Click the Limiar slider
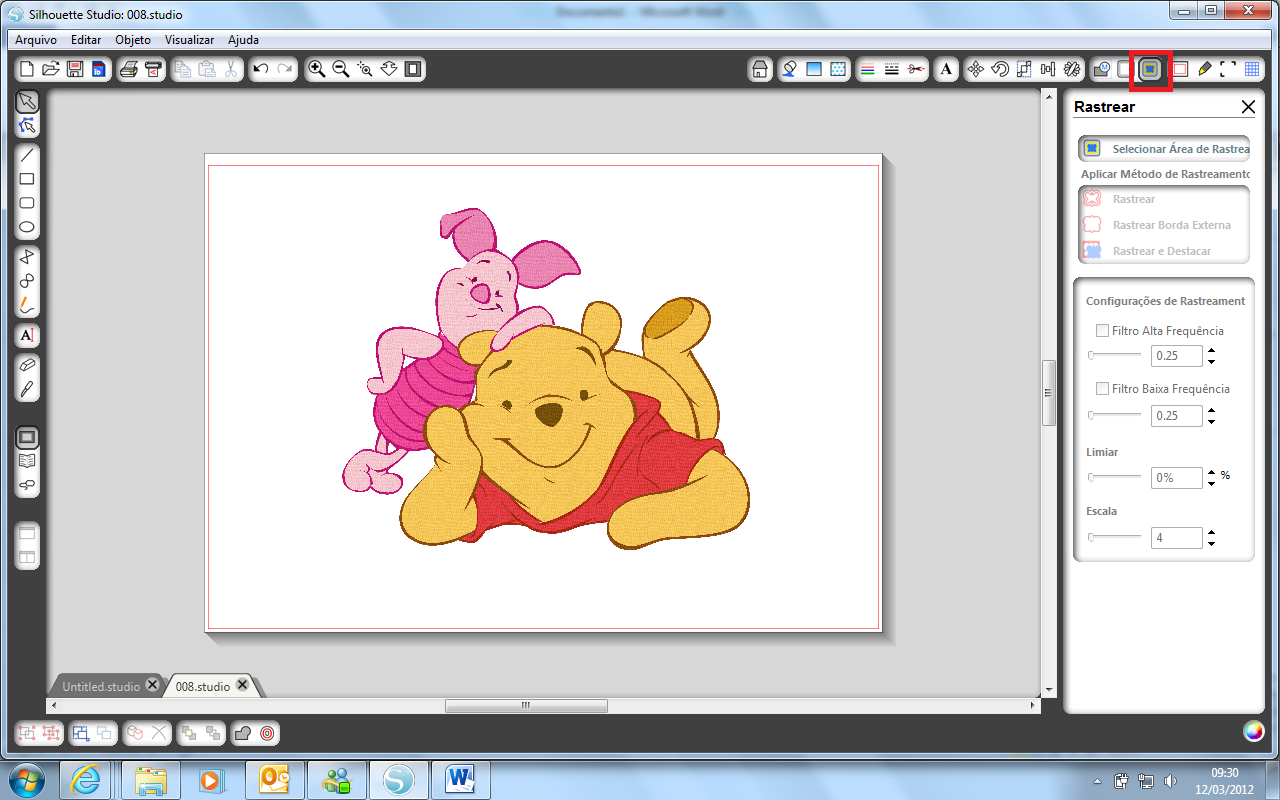The image size is (1280, 800). [1114, 477]
